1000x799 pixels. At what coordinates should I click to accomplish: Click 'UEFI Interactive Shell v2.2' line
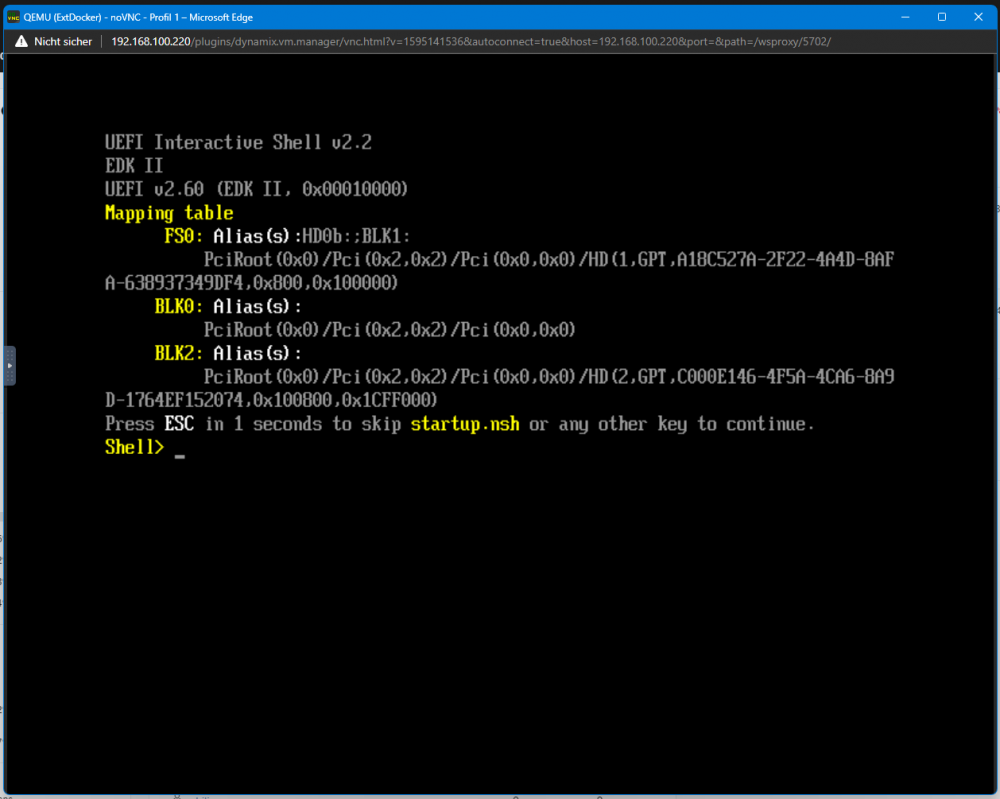click(x=239, y=142)
